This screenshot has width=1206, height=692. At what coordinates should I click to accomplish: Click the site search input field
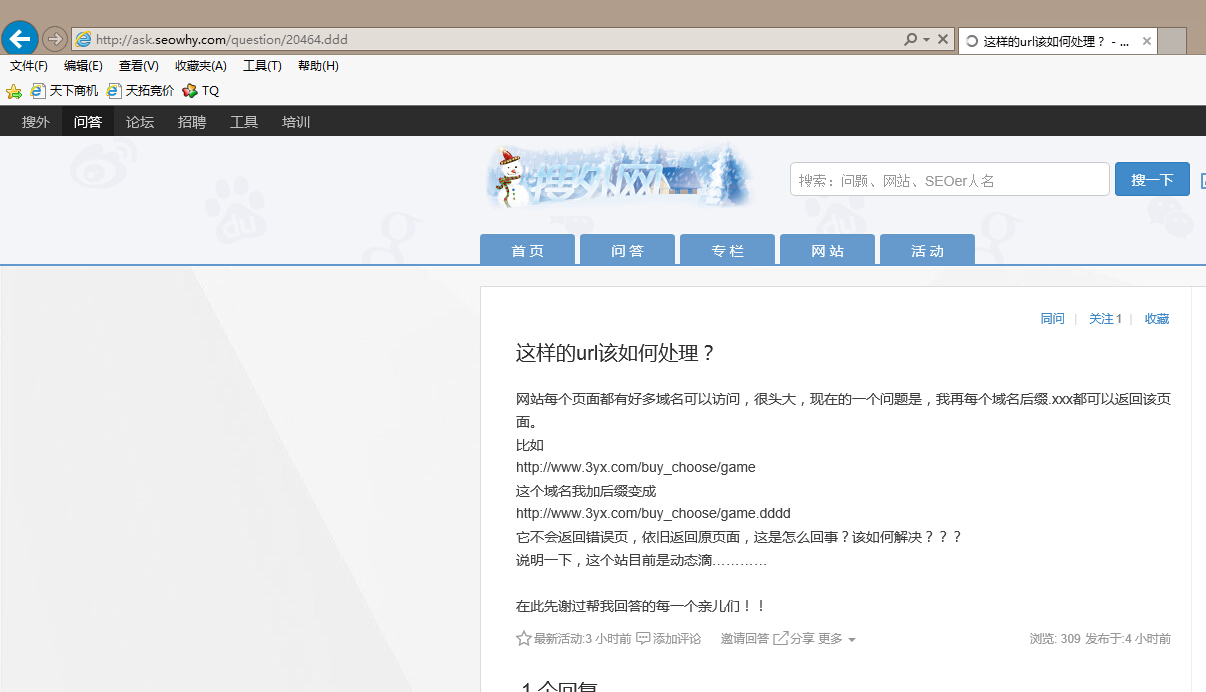pyautogui.click(x=949, y=180)
